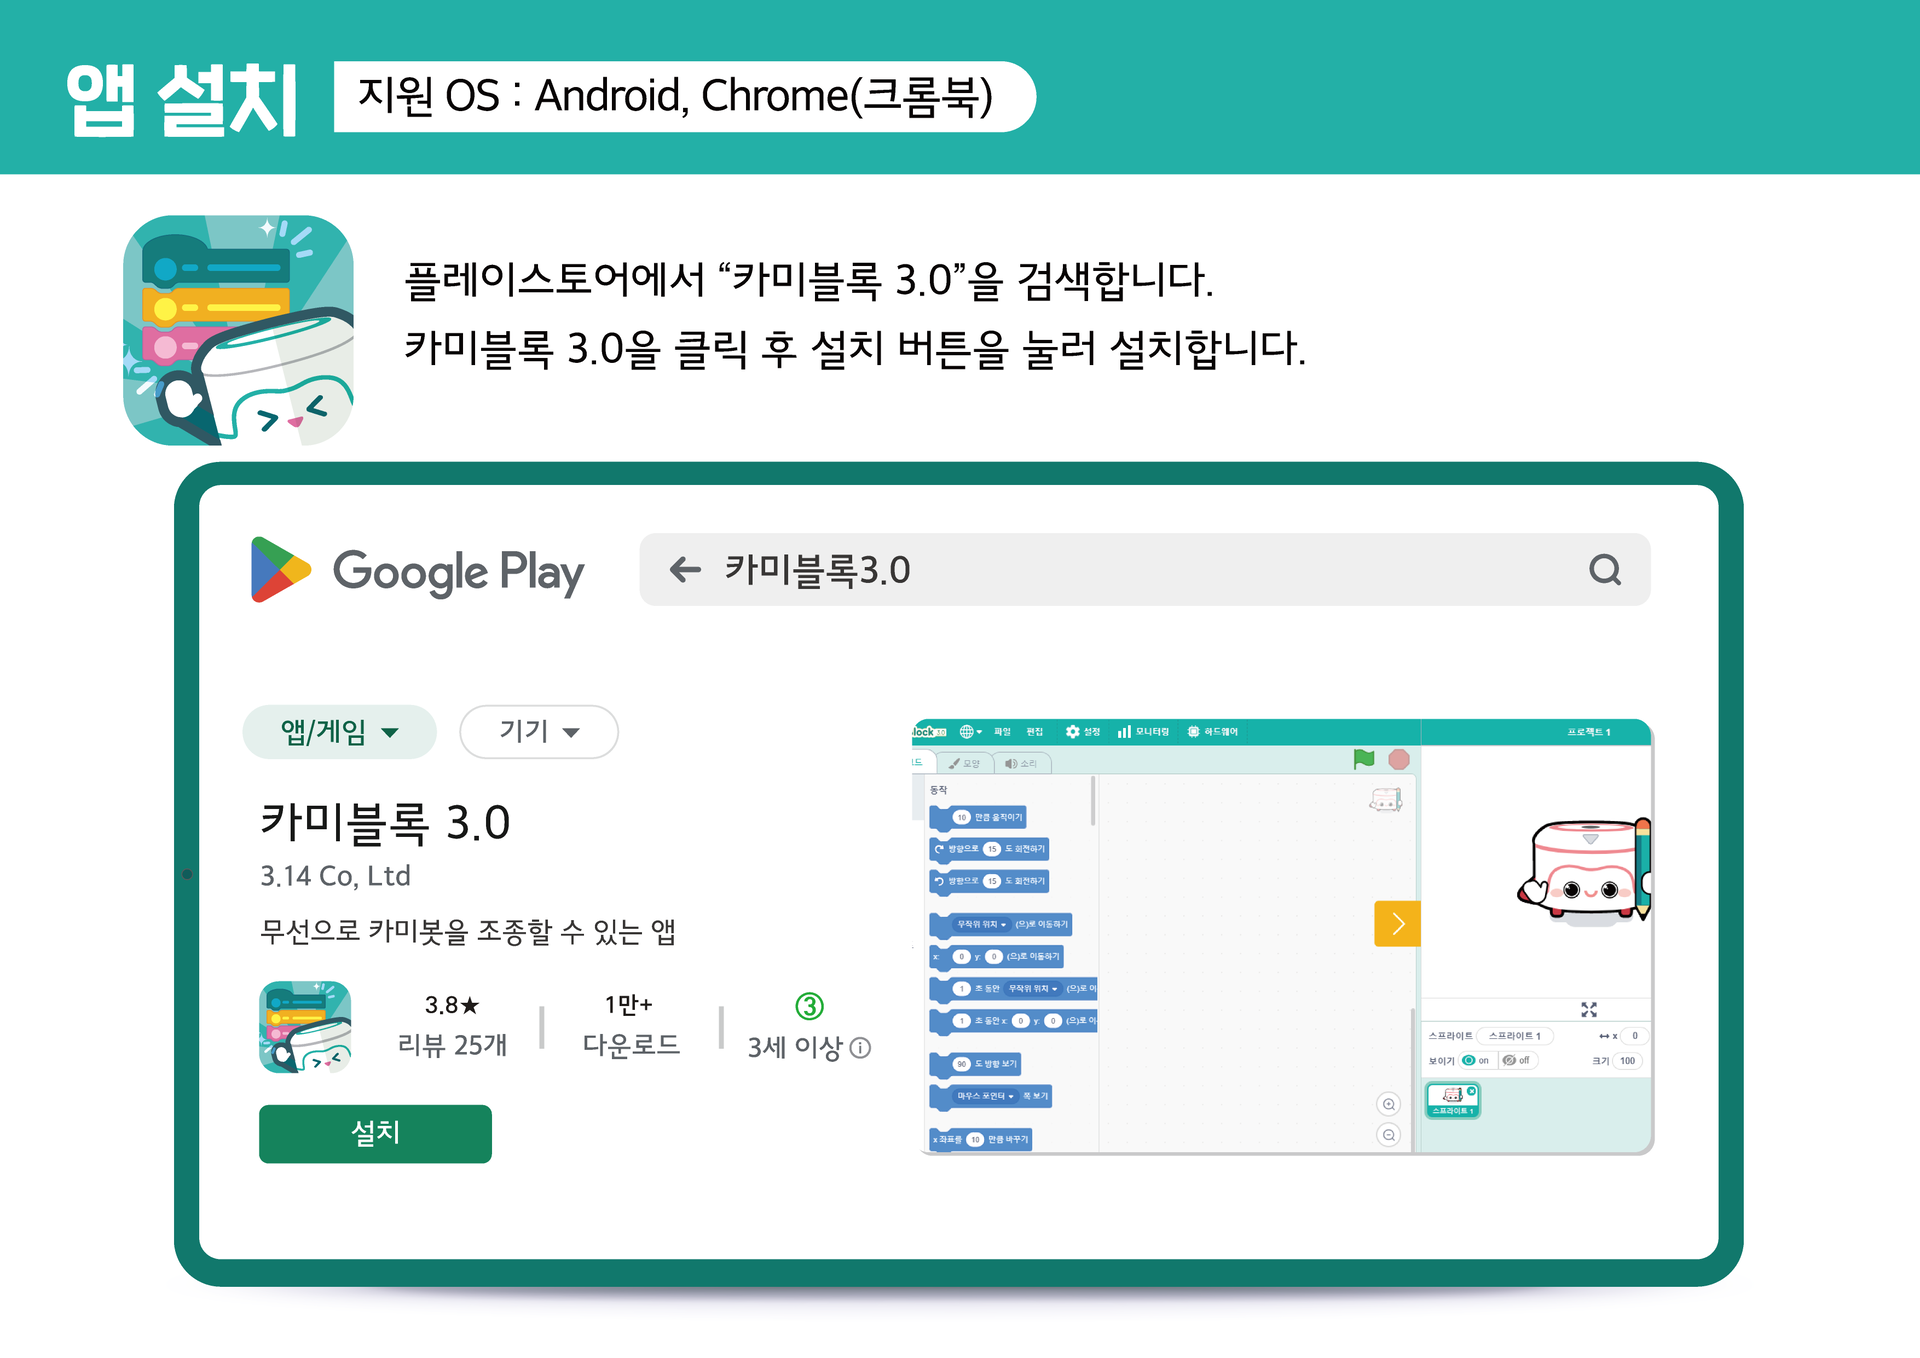Viewport: 1920px width, 1358px height.
Task: Click the green 설치 button
Action: coord(375,1134)
